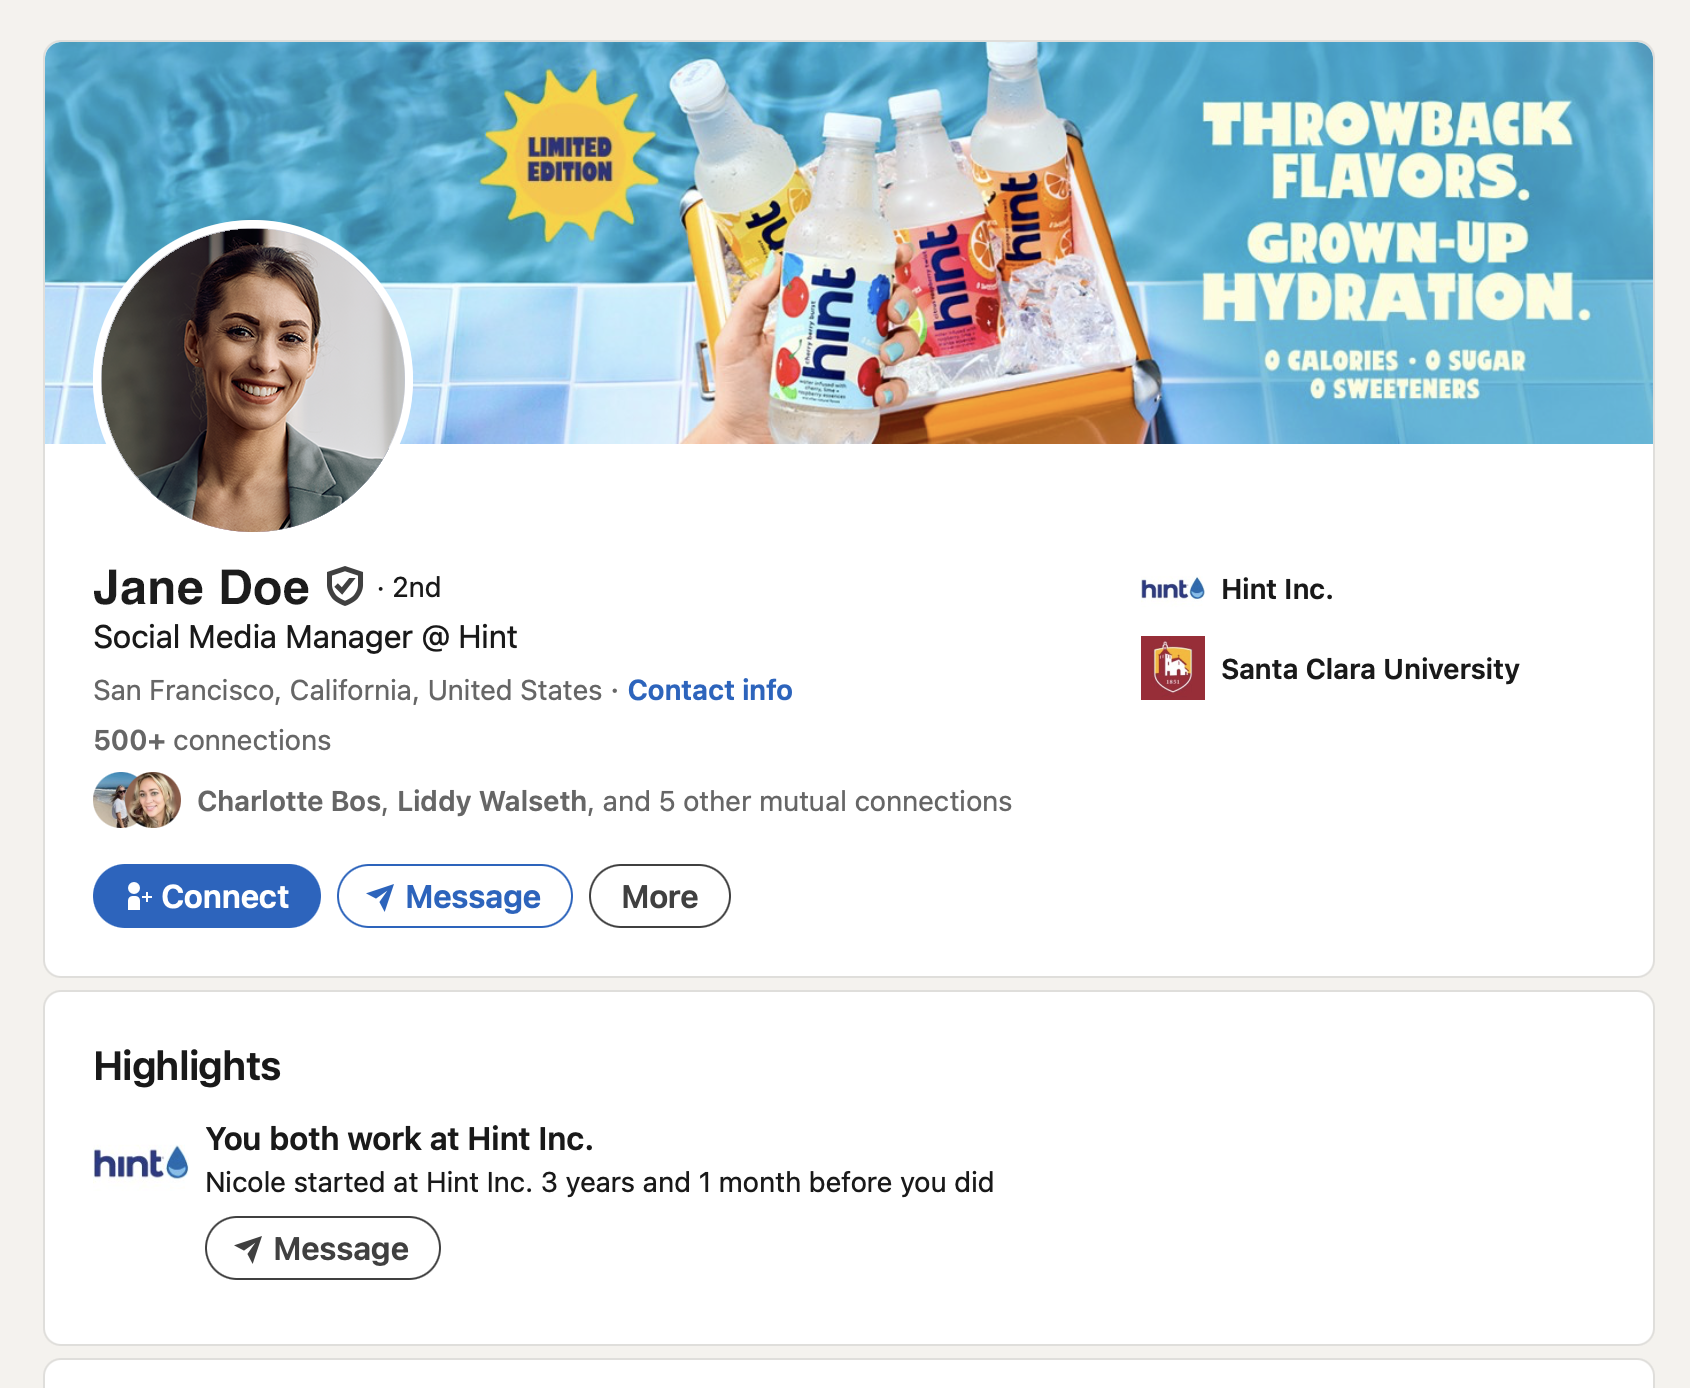Viewport: 1690px width, 1388px height.
Task: Open the Contact info link
Action: tap(710, 690)
